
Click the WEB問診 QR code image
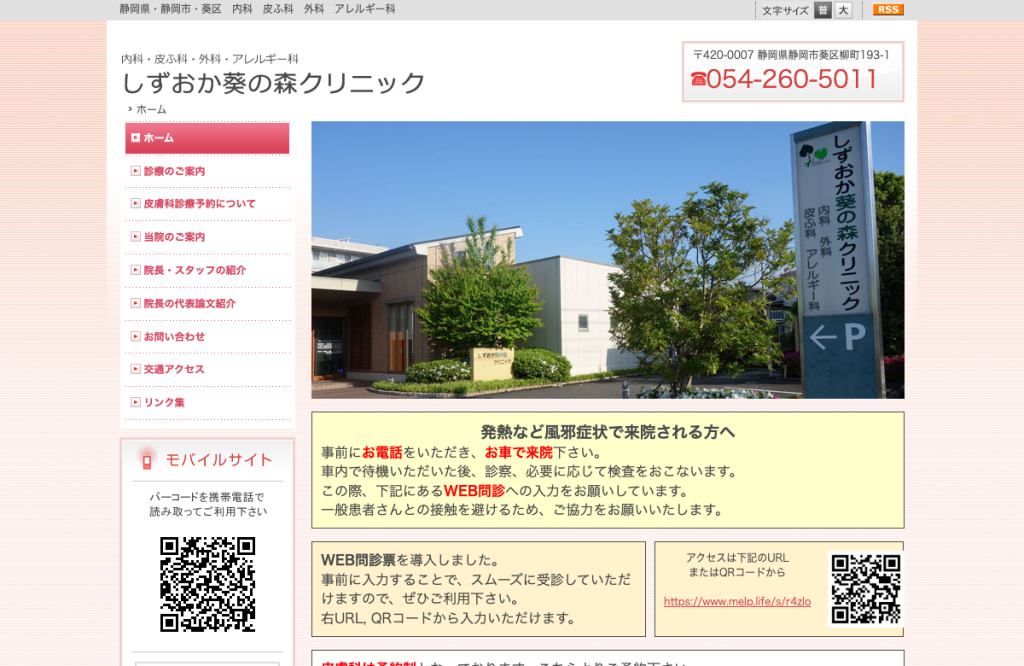click(866, 589)
